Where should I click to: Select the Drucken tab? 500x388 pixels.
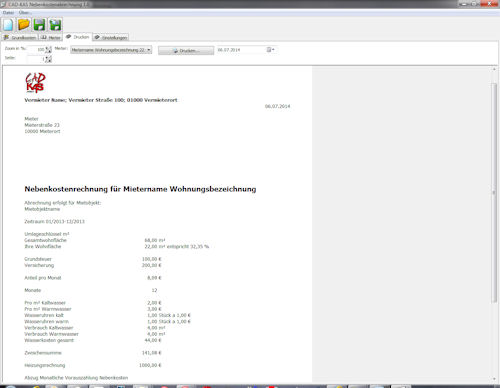[78, 37]
